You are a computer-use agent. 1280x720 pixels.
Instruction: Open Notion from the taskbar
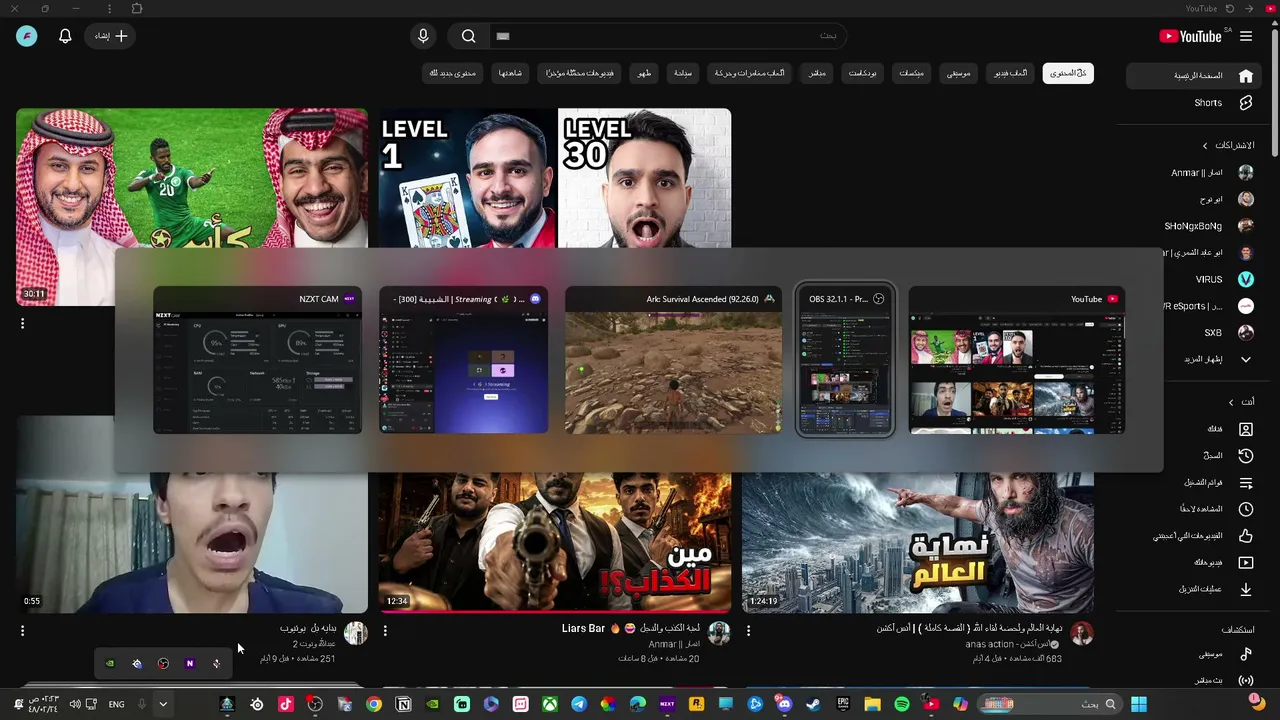[404, 704]
